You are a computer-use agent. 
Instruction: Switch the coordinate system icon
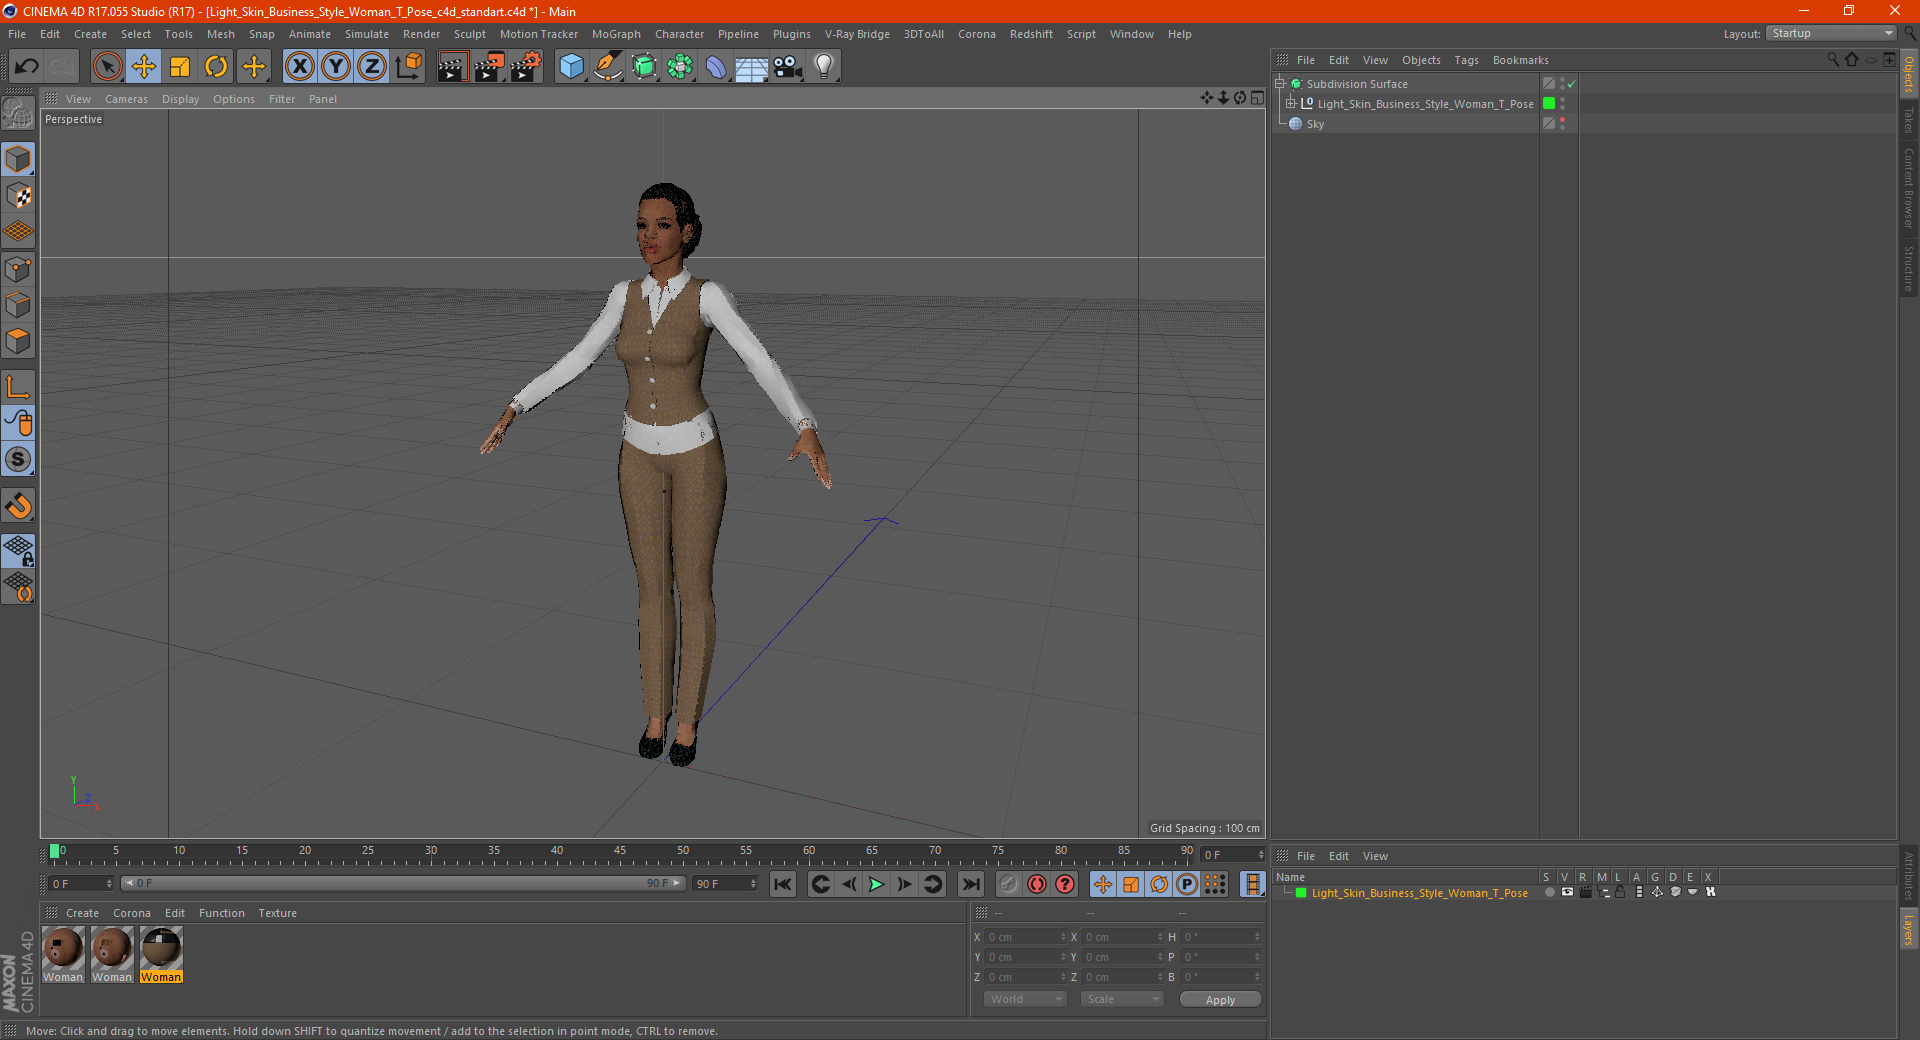[x=408, y=67]
